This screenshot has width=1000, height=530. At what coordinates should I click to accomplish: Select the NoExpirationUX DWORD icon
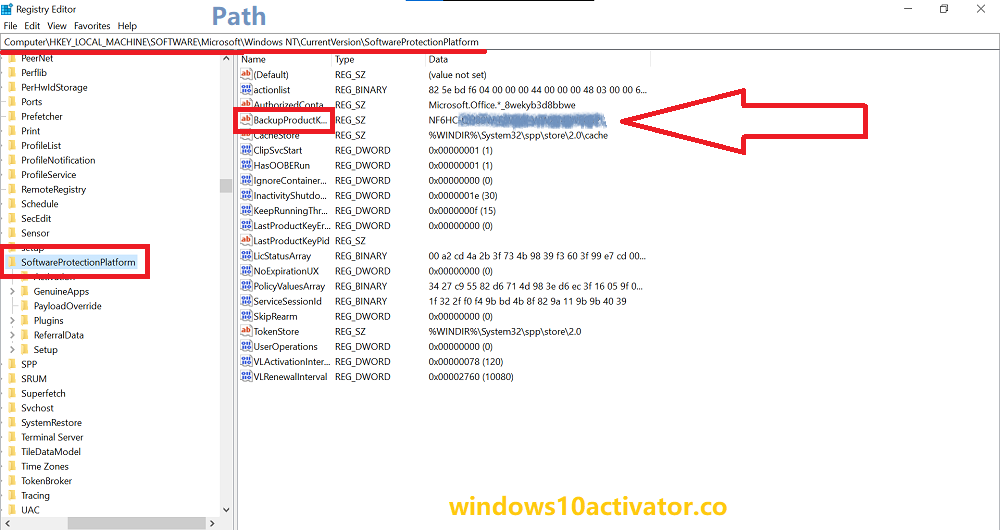point(246,271)
